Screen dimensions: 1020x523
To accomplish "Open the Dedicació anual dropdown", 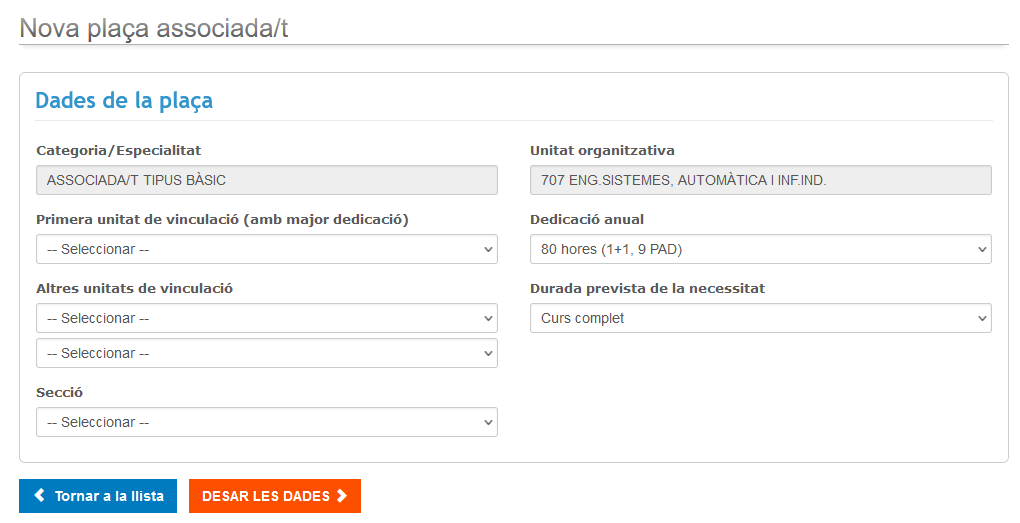I will 760,249.
